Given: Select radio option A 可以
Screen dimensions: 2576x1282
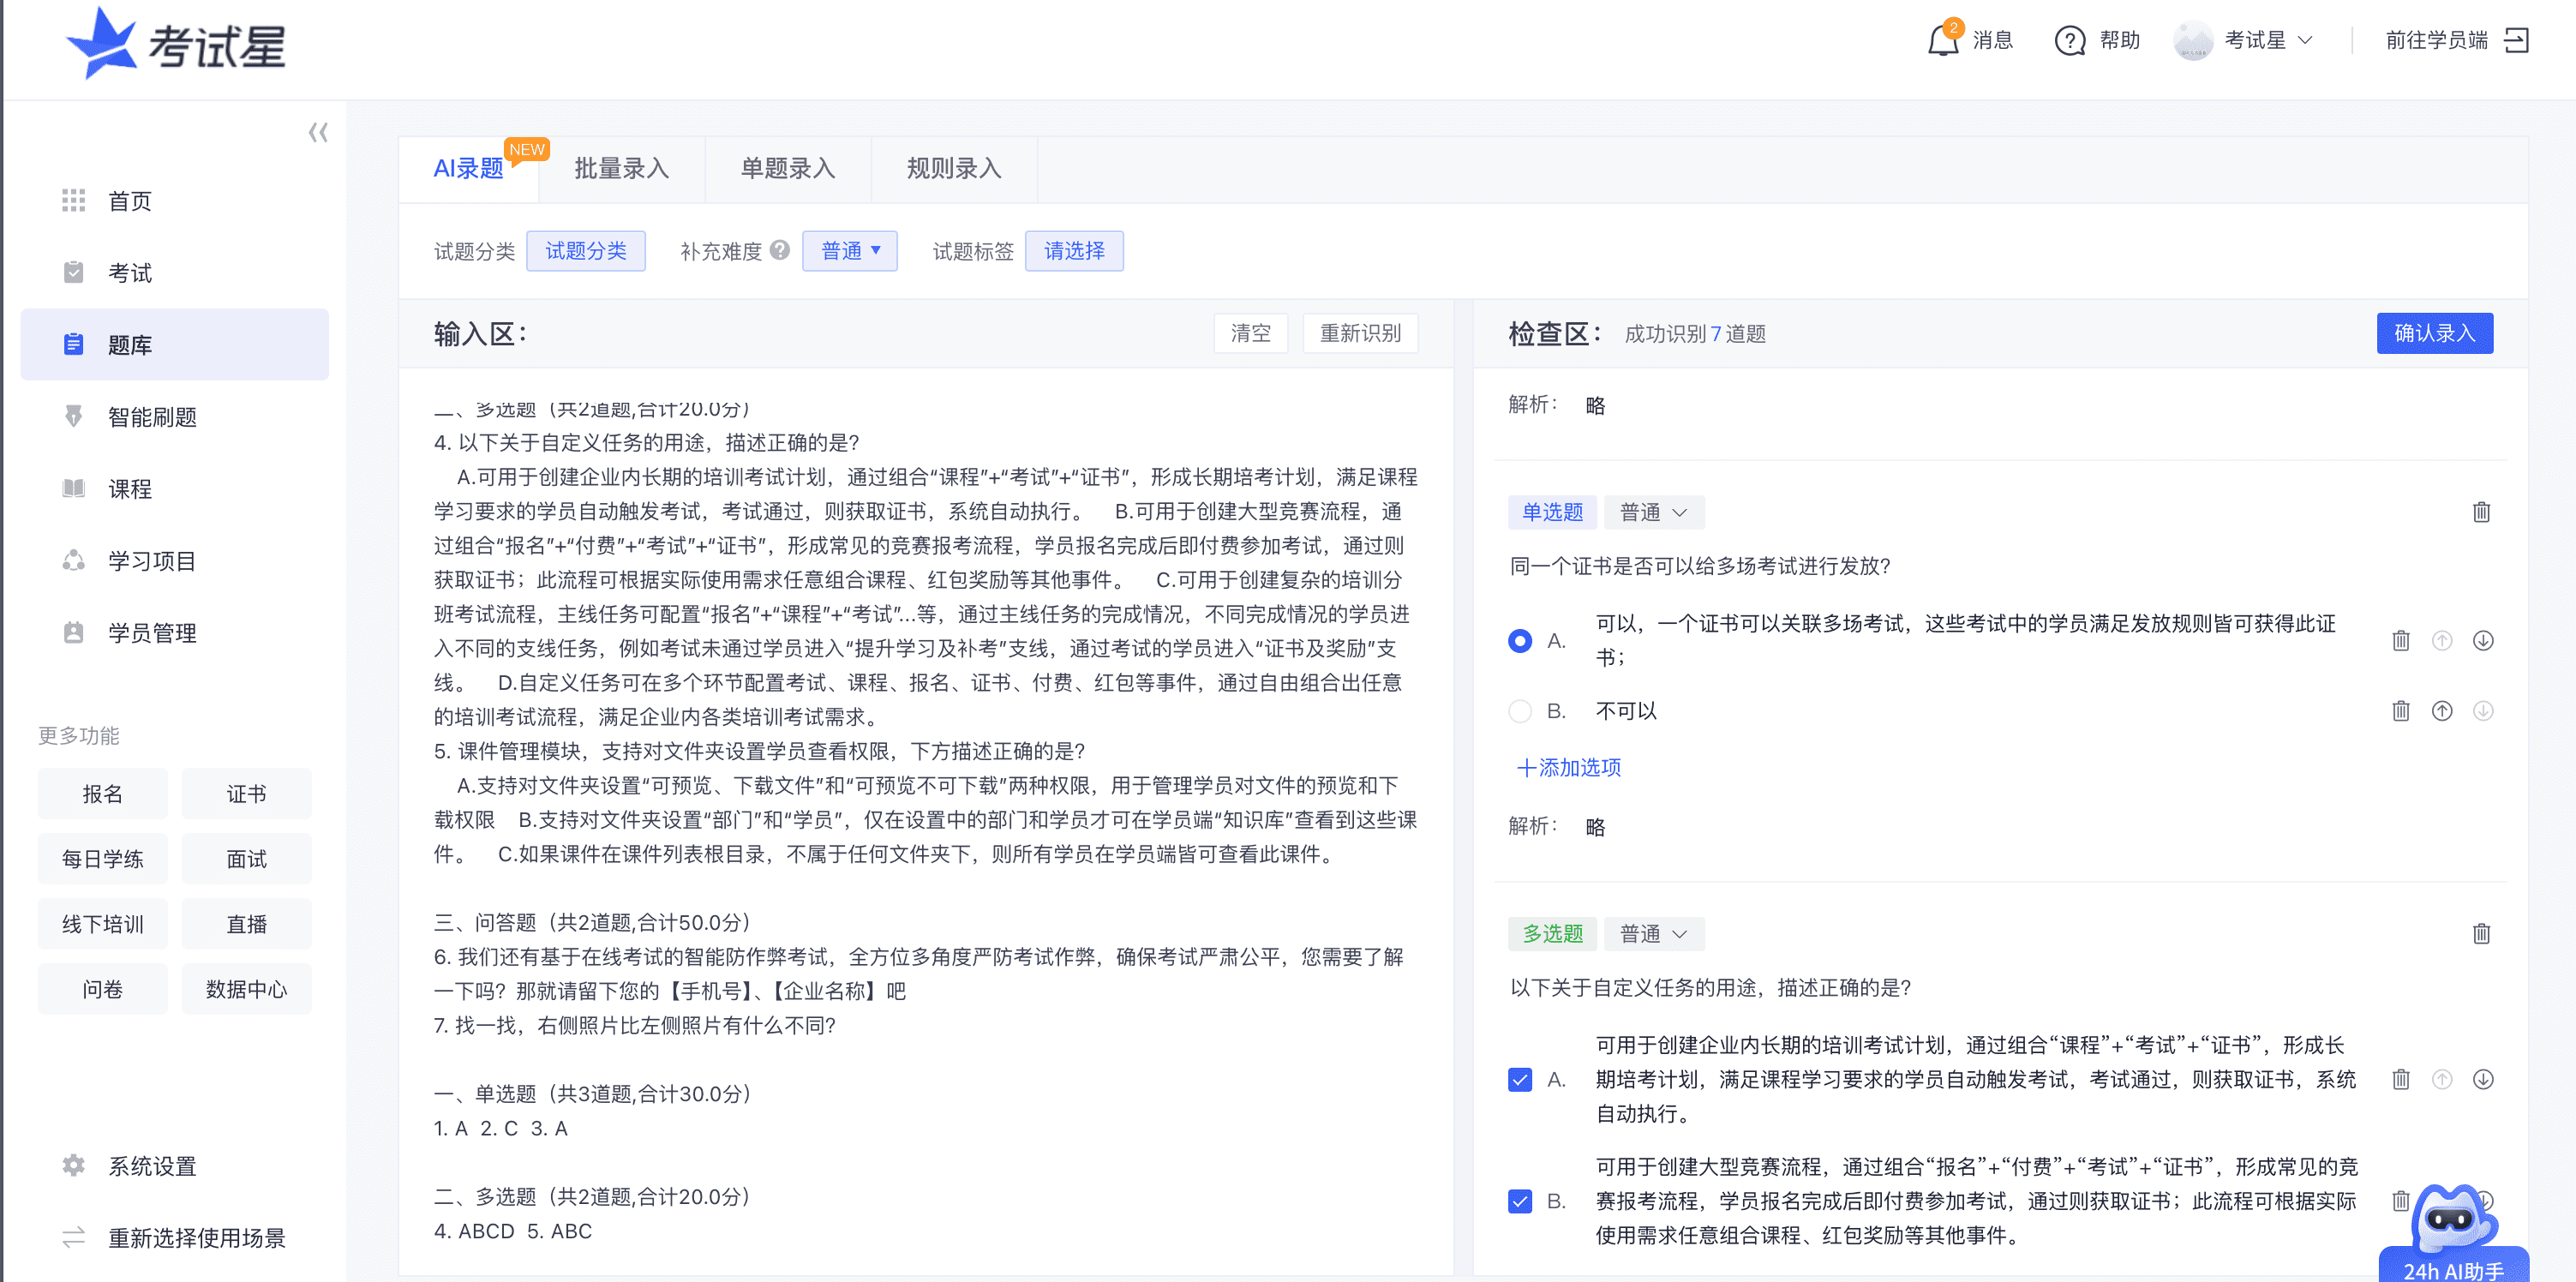Looking at the screenshot, I should click(x=1520, y=641).
